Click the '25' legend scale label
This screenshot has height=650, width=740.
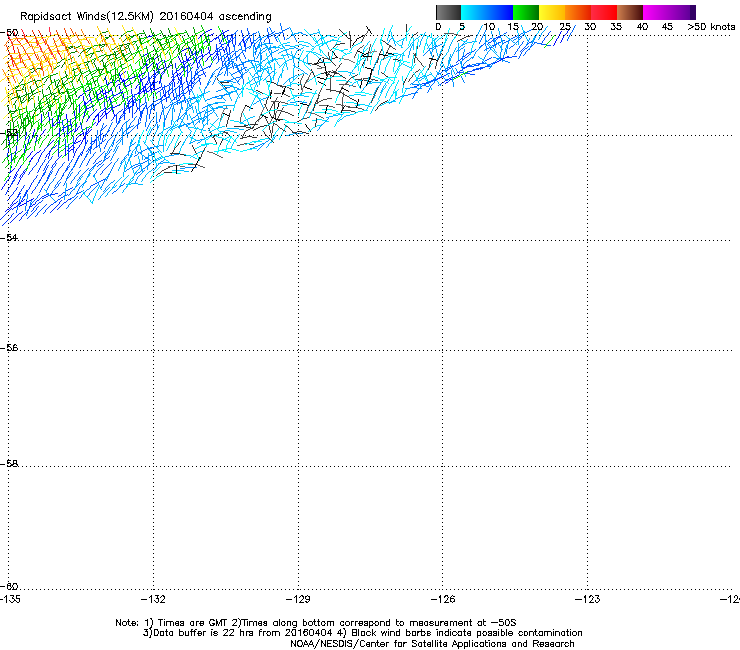click(x=565, y=26)
